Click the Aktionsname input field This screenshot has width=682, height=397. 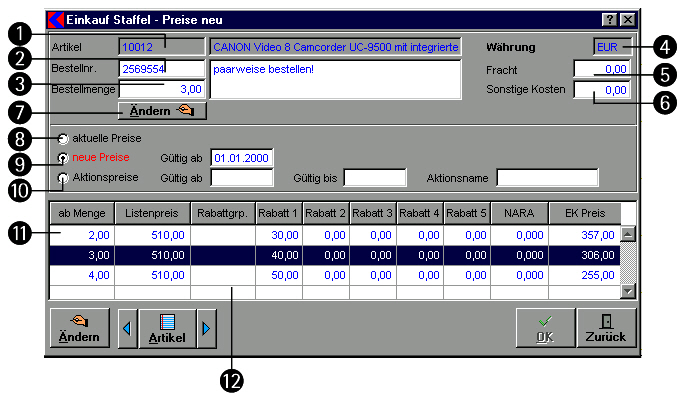pos(548,178)
